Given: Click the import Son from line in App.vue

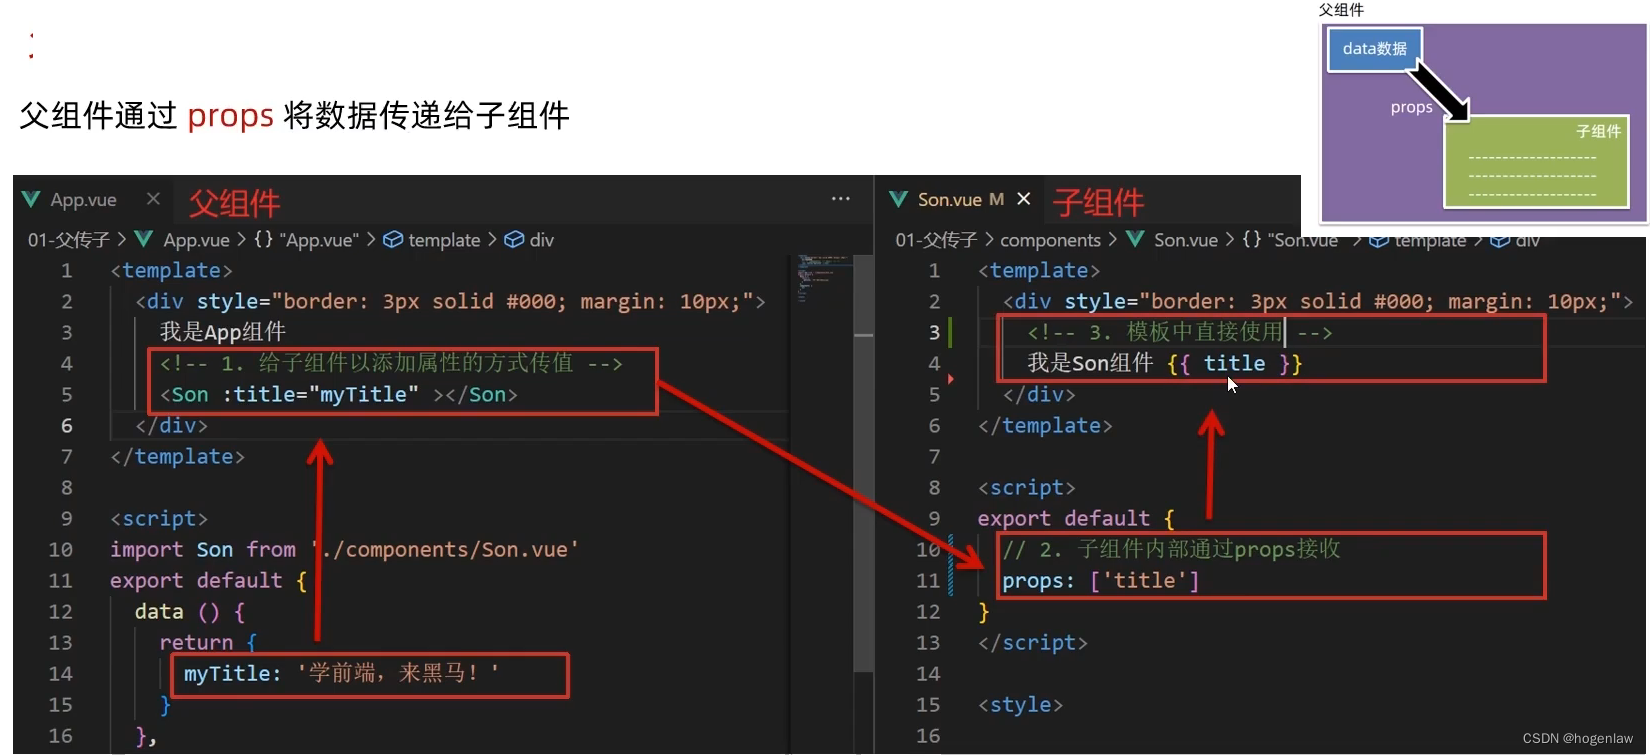Looking at the screenshot, I should [x=344, y=550].
